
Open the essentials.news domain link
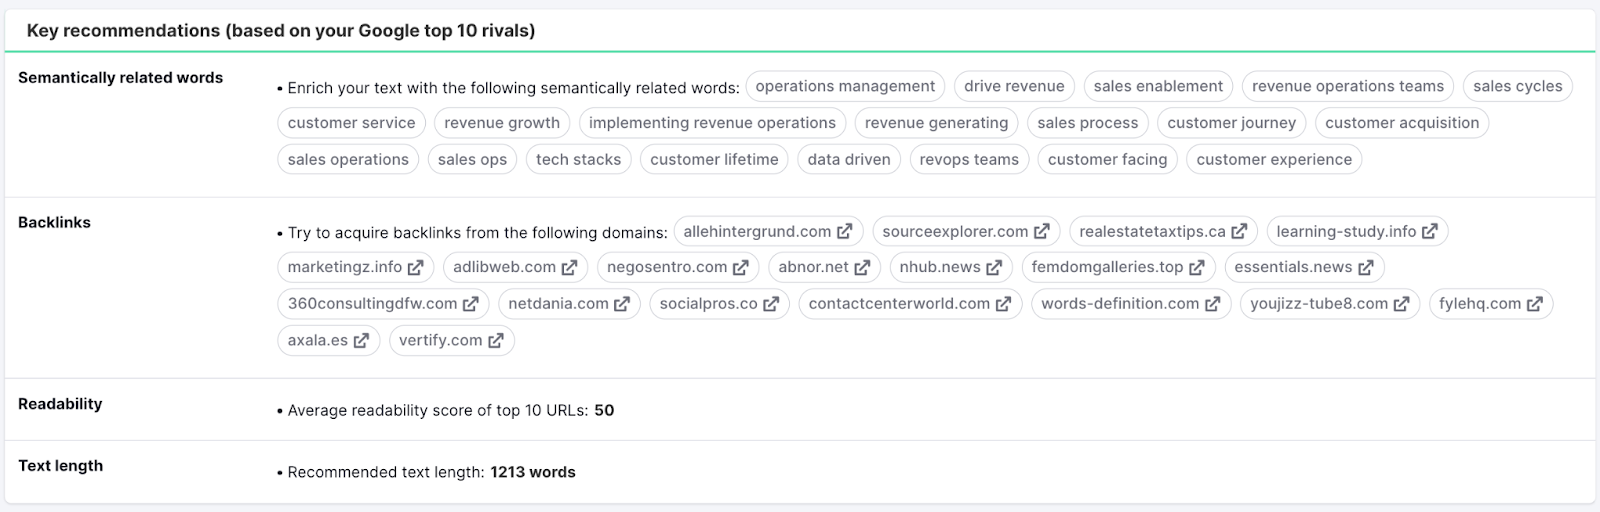[1292, 268]
